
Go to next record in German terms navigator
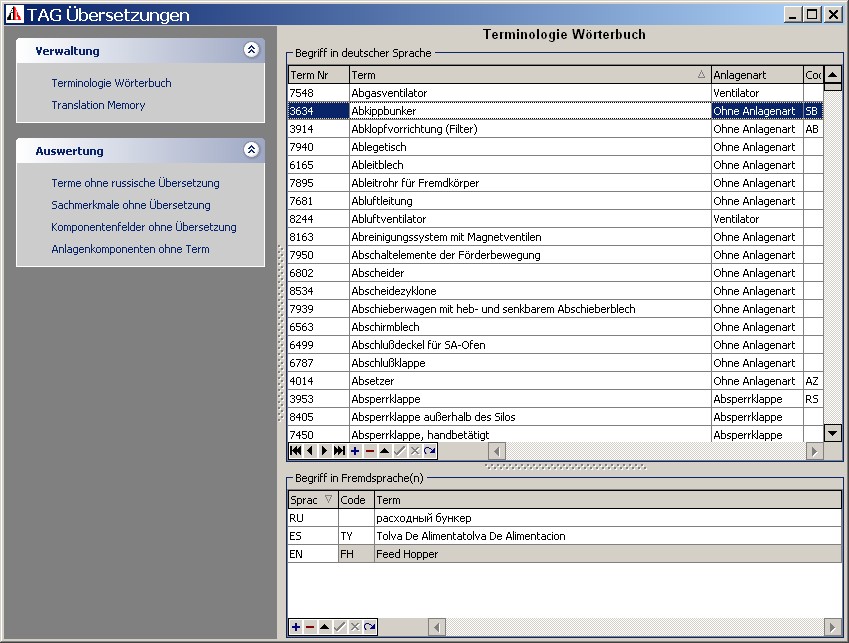(325, 451)
